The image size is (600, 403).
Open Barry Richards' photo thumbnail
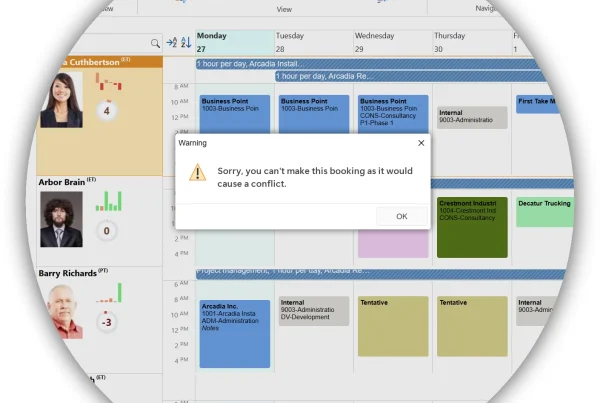(65, 312)
